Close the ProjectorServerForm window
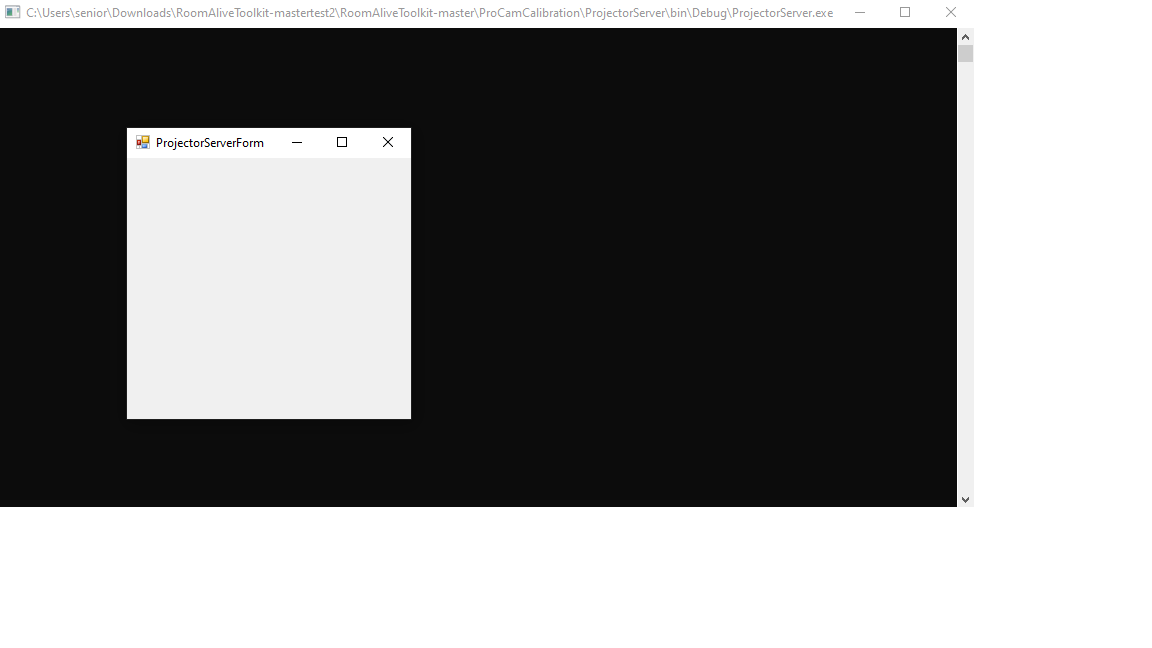This screenshot has height=648, width=1152. 387,142
